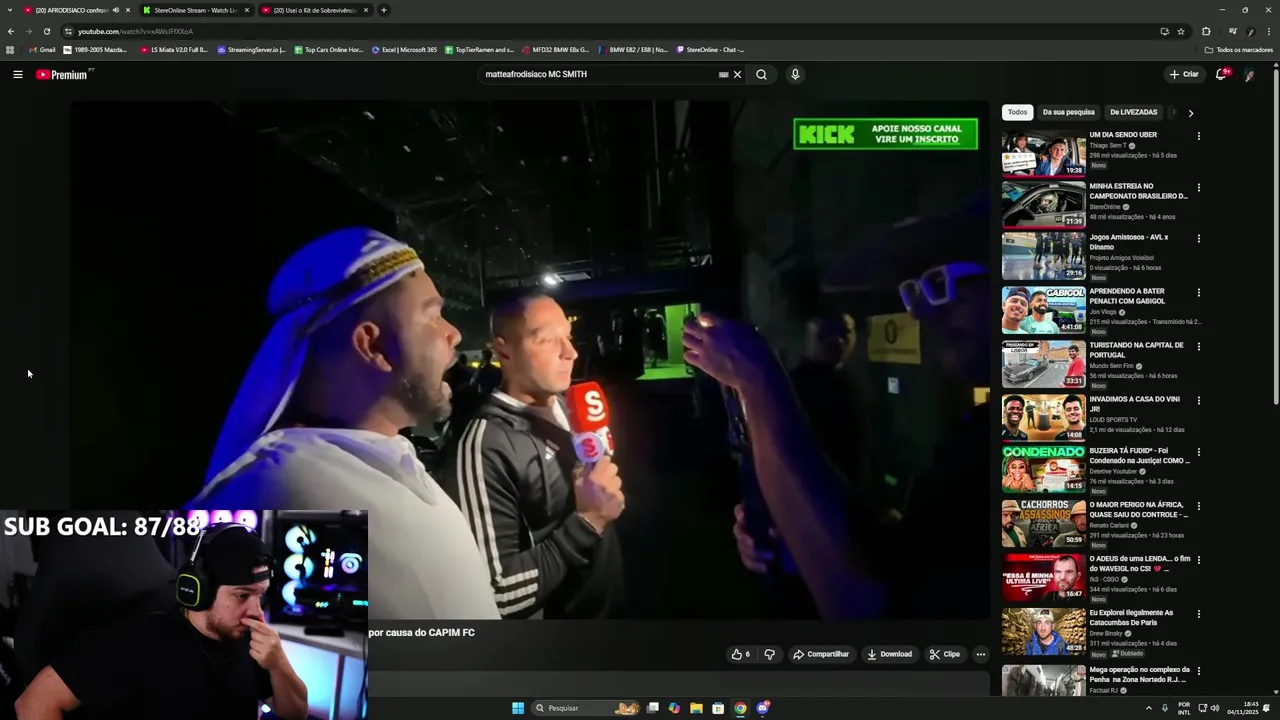Open options for O MAIOR PERIGO NA ÁFRICA video
The width and height of the screenshot is (1280, 720).
click(1198, 506)
